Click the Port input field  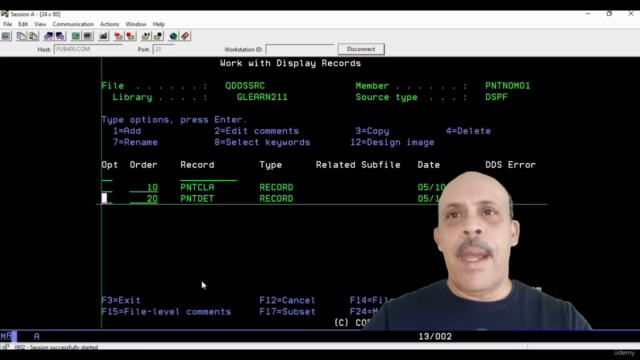(x=163, y=49)
